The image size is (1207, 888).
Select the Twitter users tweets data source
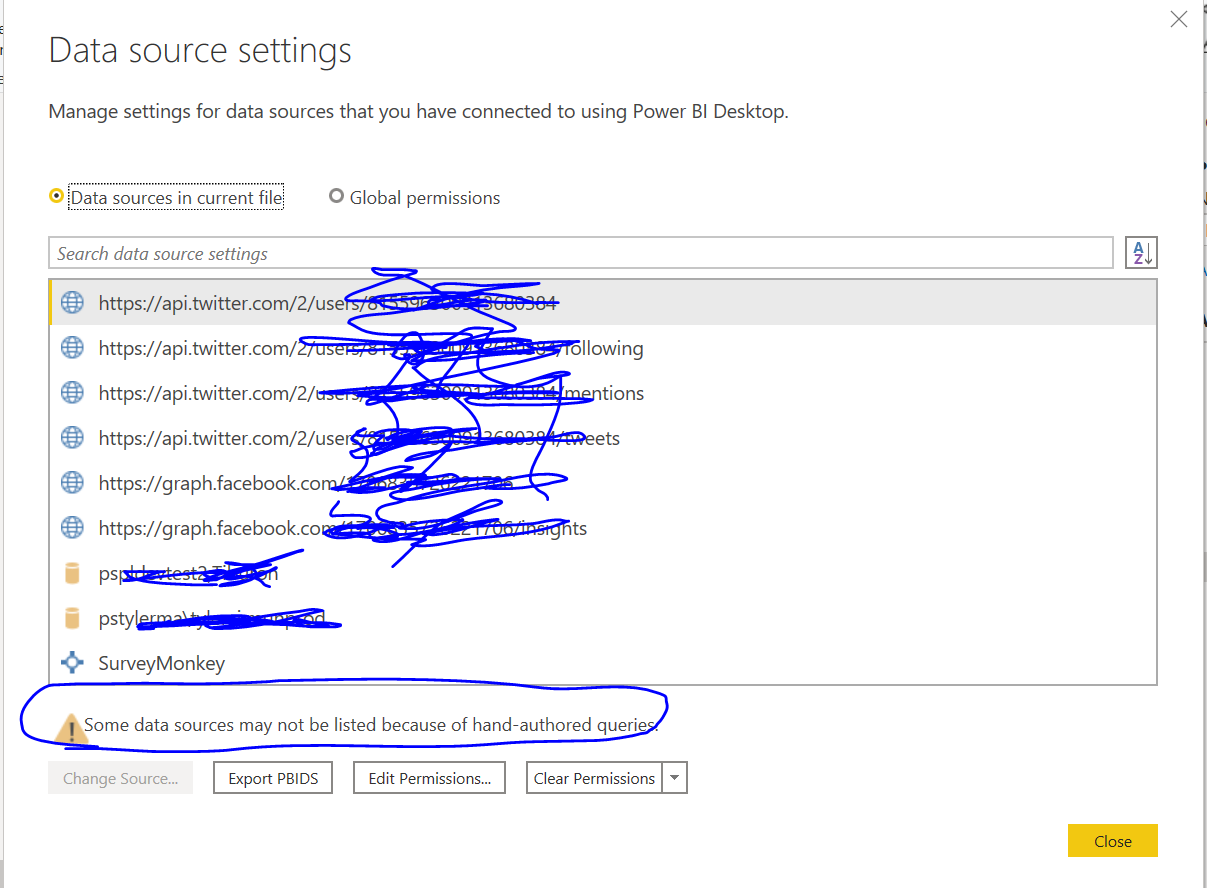(x=603, y=438)
